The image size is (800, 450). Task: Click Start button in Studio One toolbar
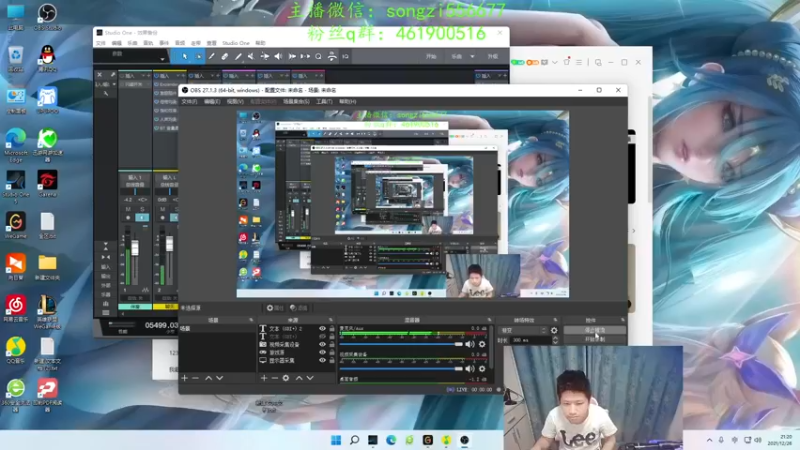tap(431, 57)
